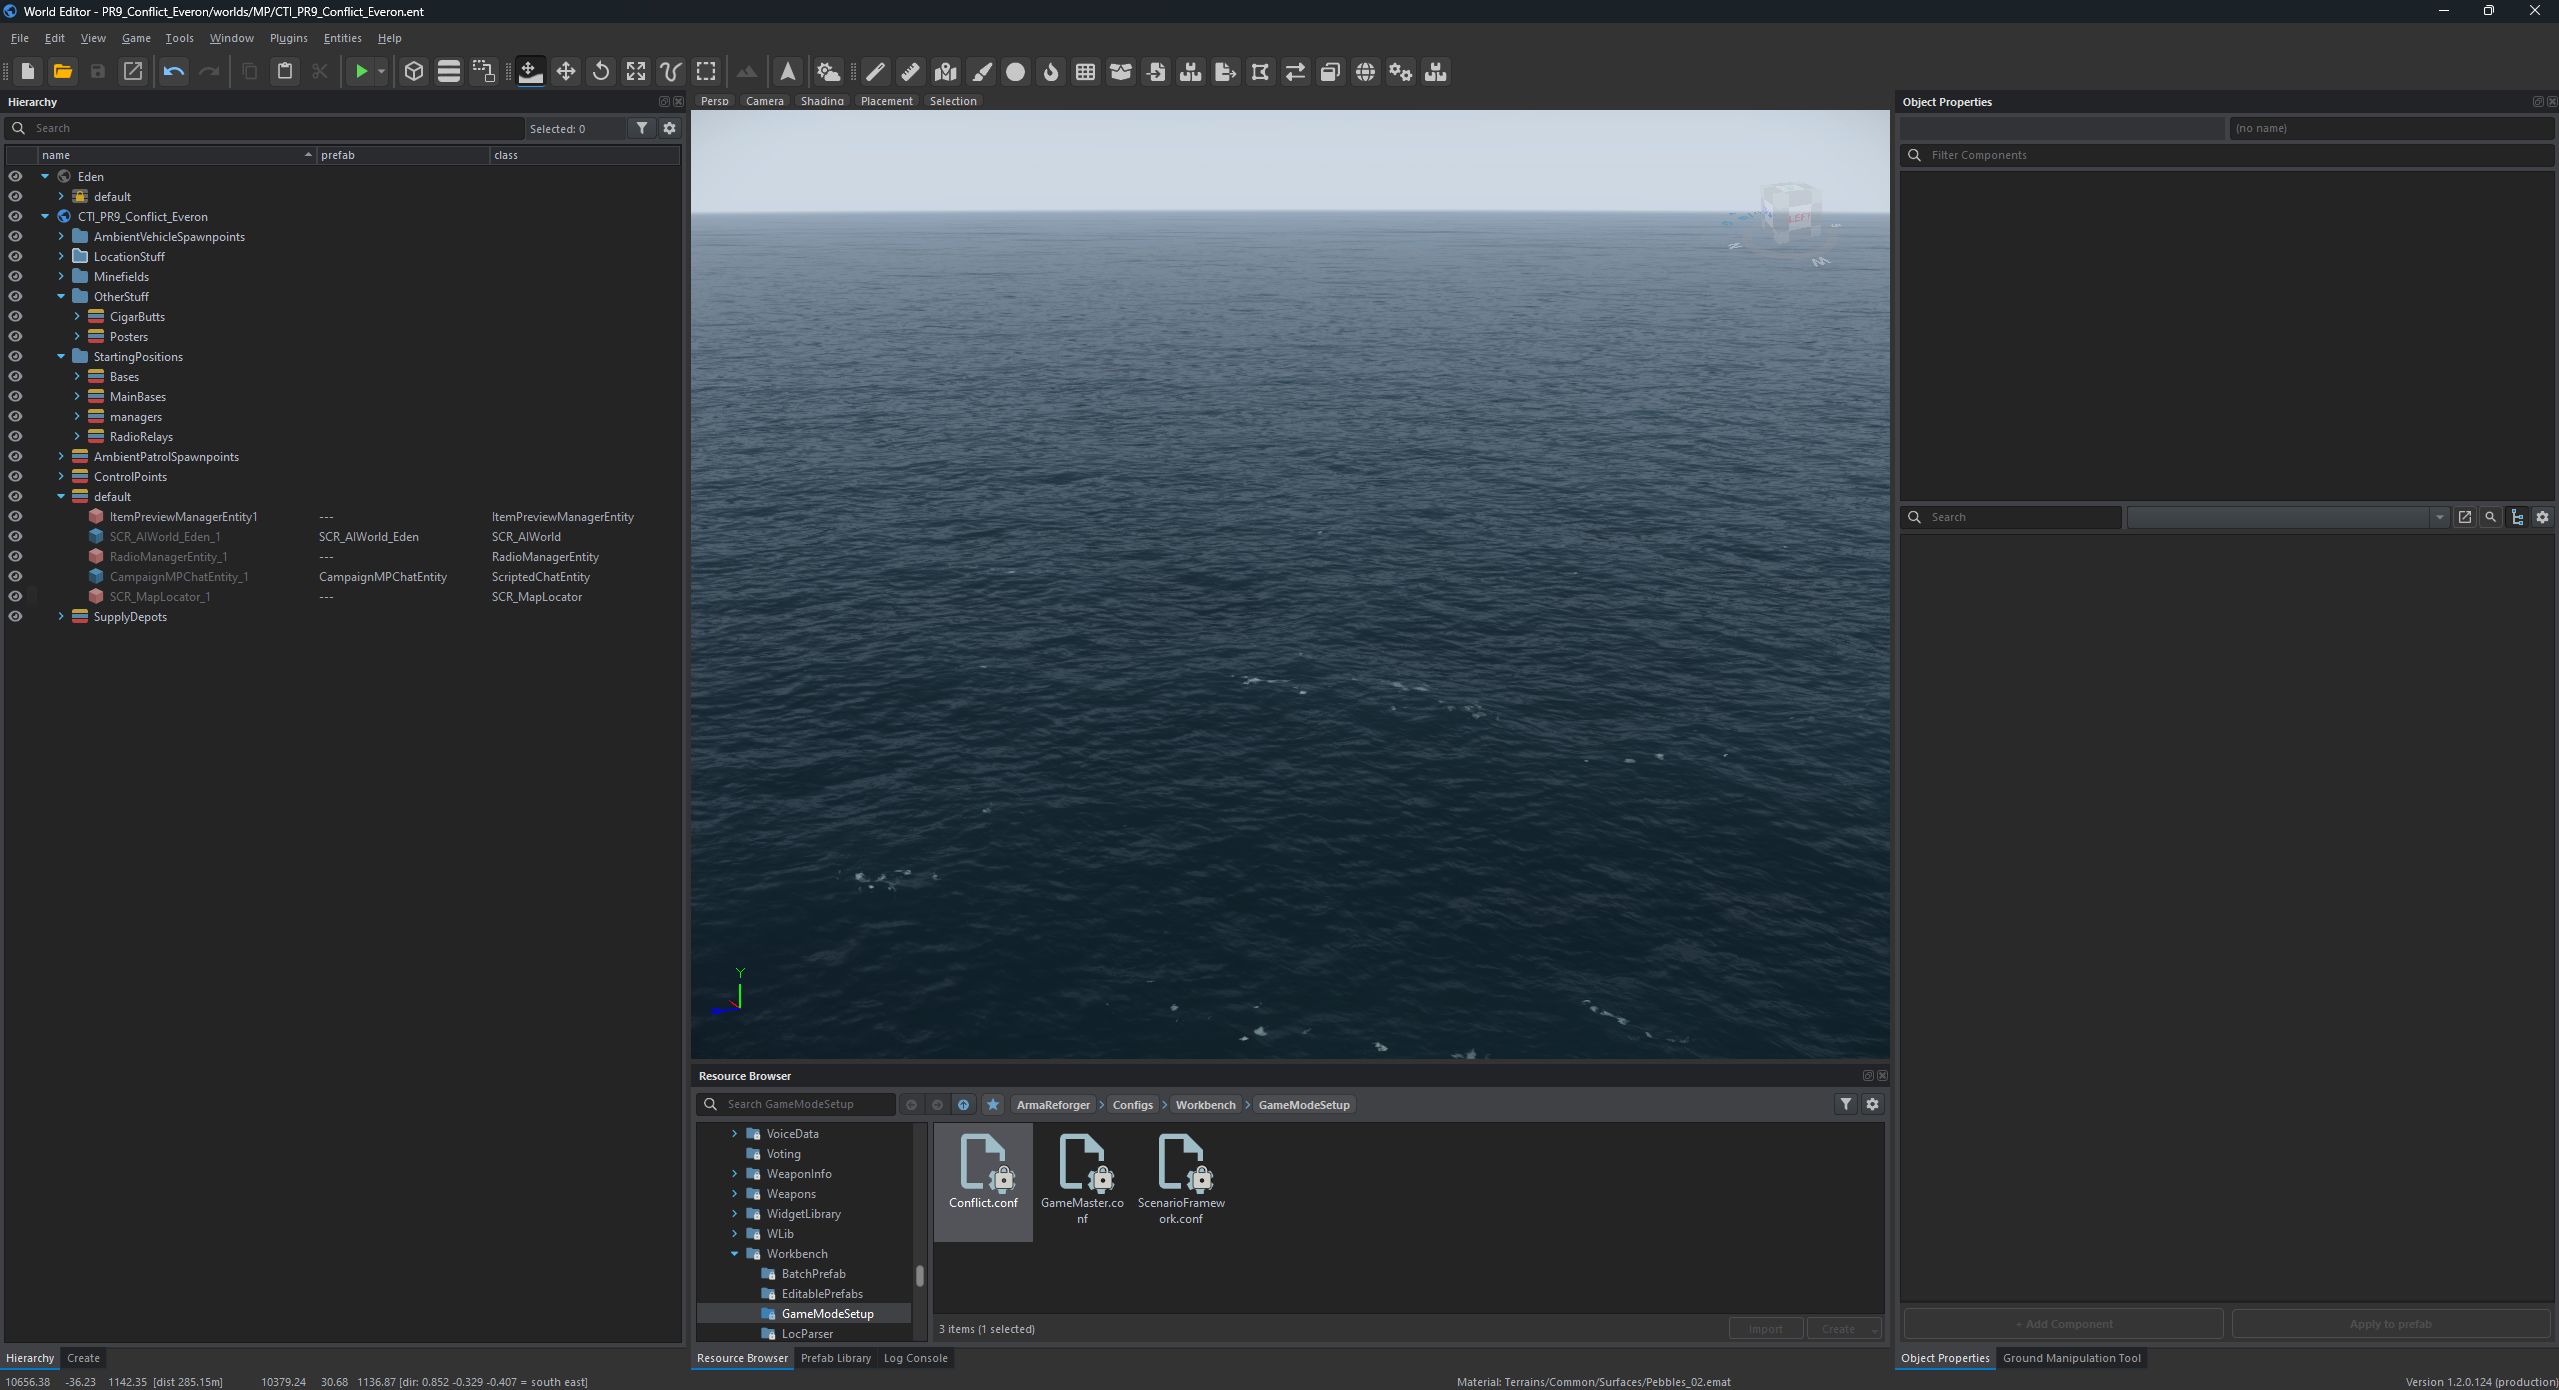
Task: Click the green Play in editor button
Action: pos(361,71)
